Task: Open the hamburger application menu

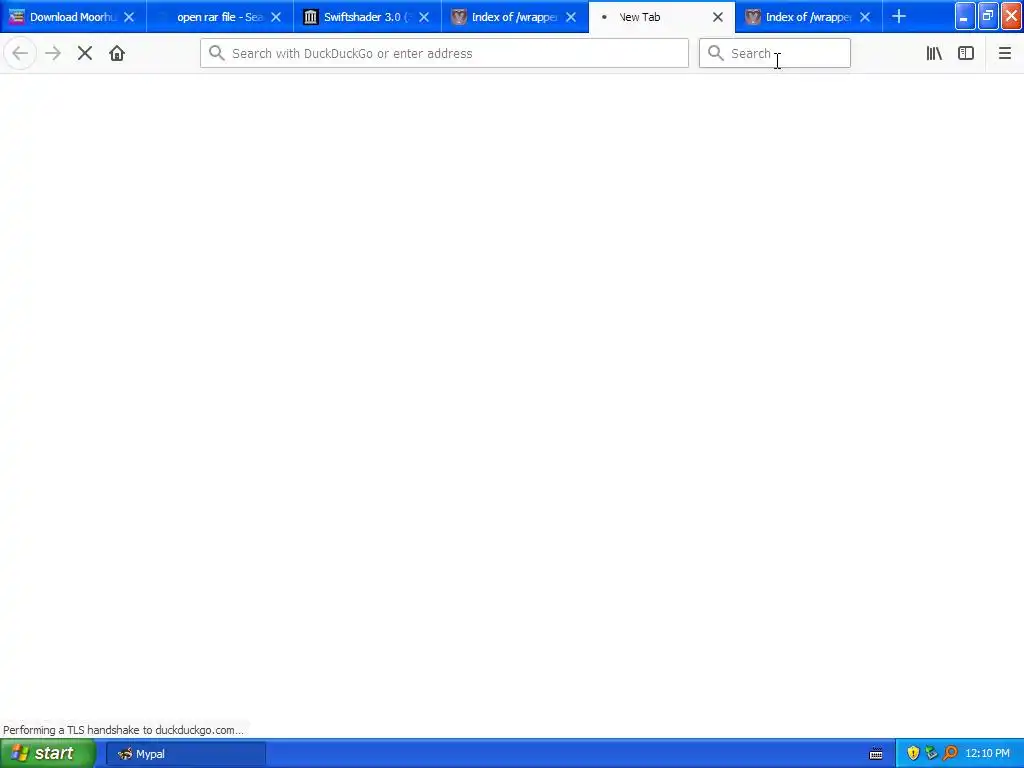Action: click(1004, 53)
